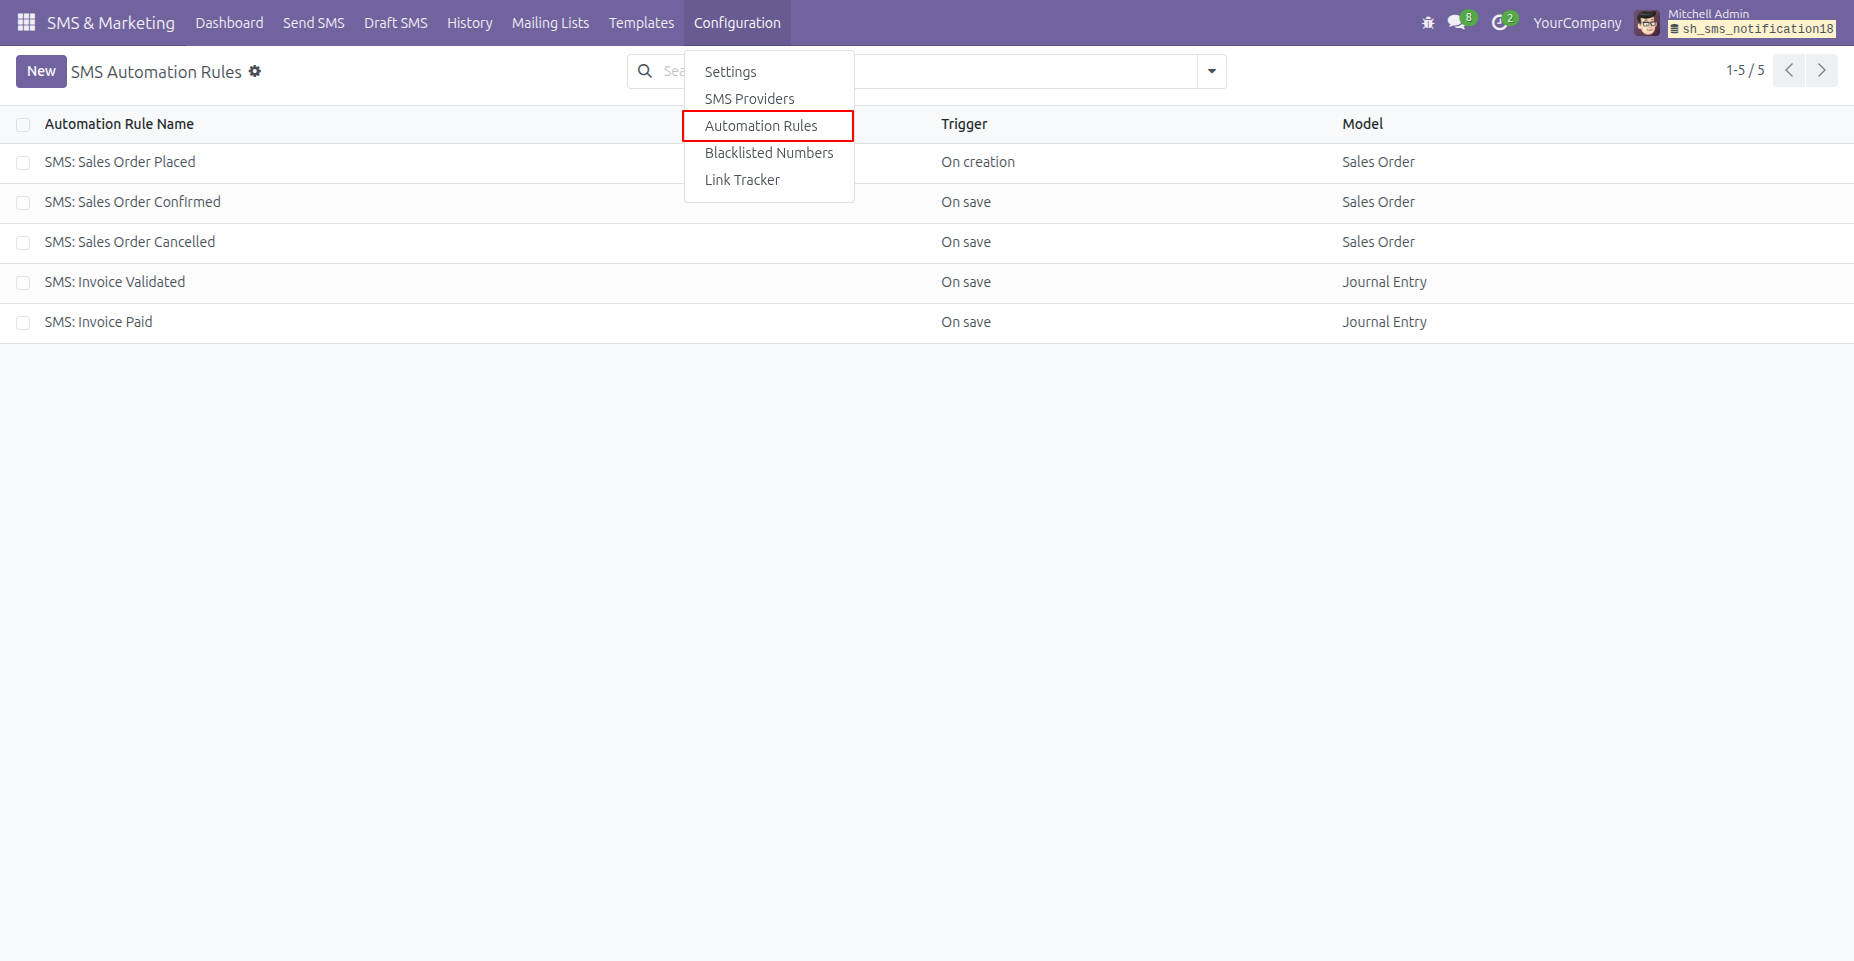Image resolution: width=1854 pixels, height=961 pixels.
Task: Open the SMS: Invoice Validated rule
Action: [115, 282]
